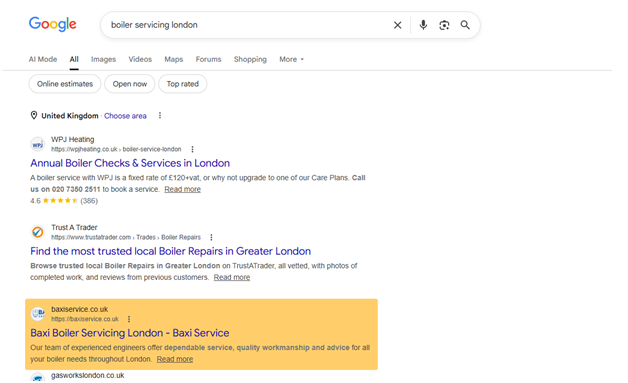Click Read more under Baxi Service snippet
This screenshot has width=628, height=383.
[x=175, y=359]
